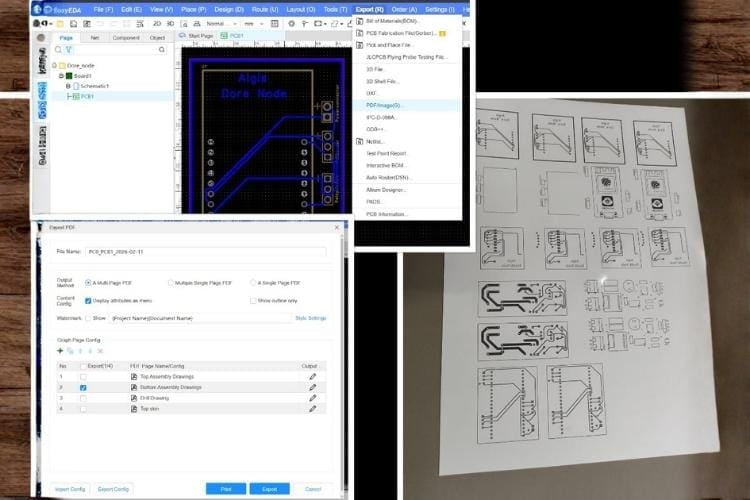
Task: Toggle Display attributes as menu checkbox
Action: (x=88, y=300)
